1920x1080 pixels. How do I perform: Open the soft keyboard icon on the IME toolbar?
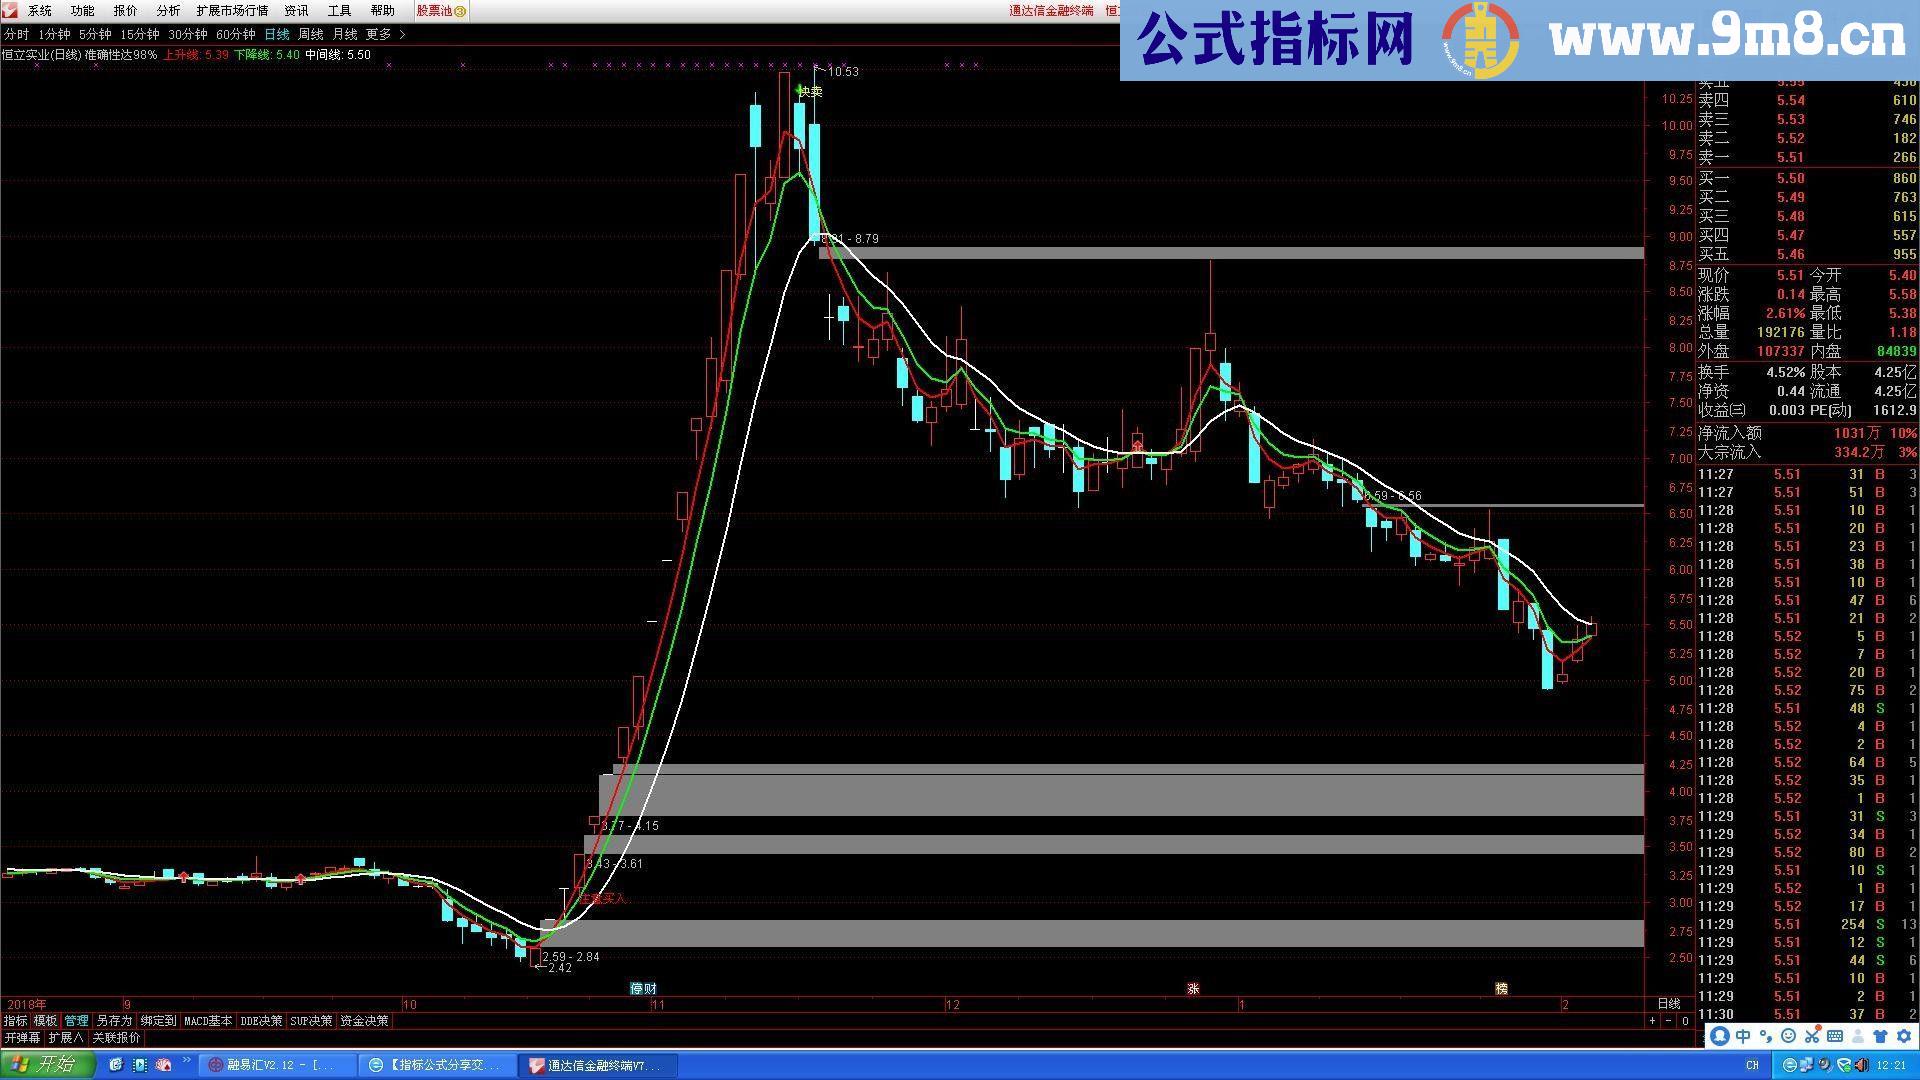pos(1834,1037)
